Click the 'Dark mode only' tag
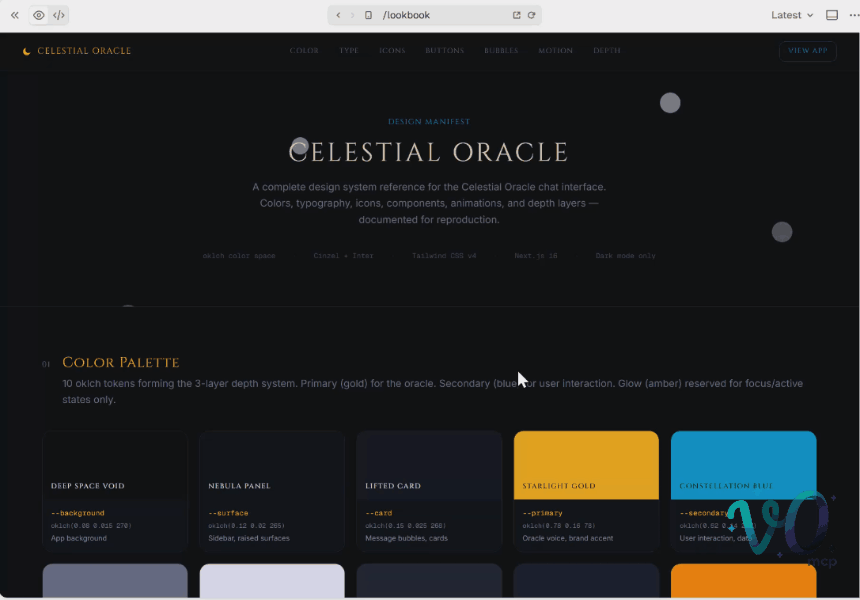 click(x=625, y=256)
